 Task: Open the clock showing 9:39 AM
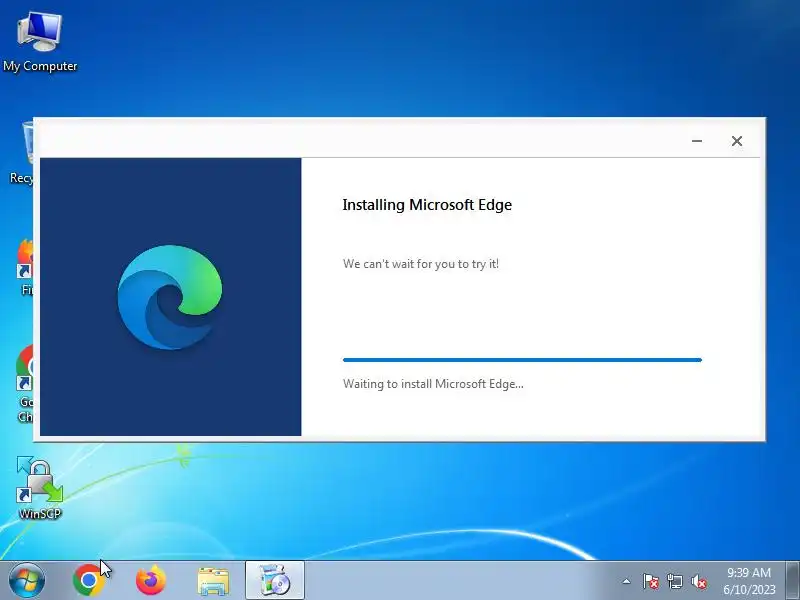tap(749, 581)
